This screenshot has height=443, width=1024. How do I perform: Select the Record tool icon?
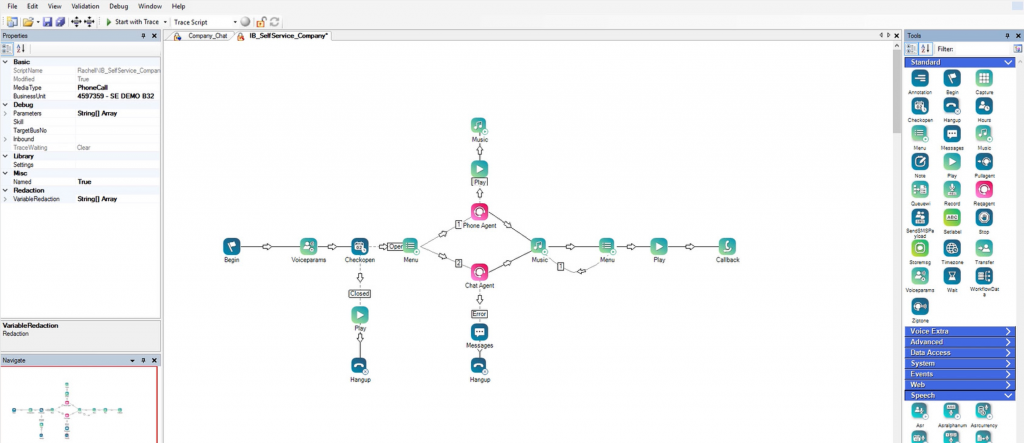[x=952, y=189]
